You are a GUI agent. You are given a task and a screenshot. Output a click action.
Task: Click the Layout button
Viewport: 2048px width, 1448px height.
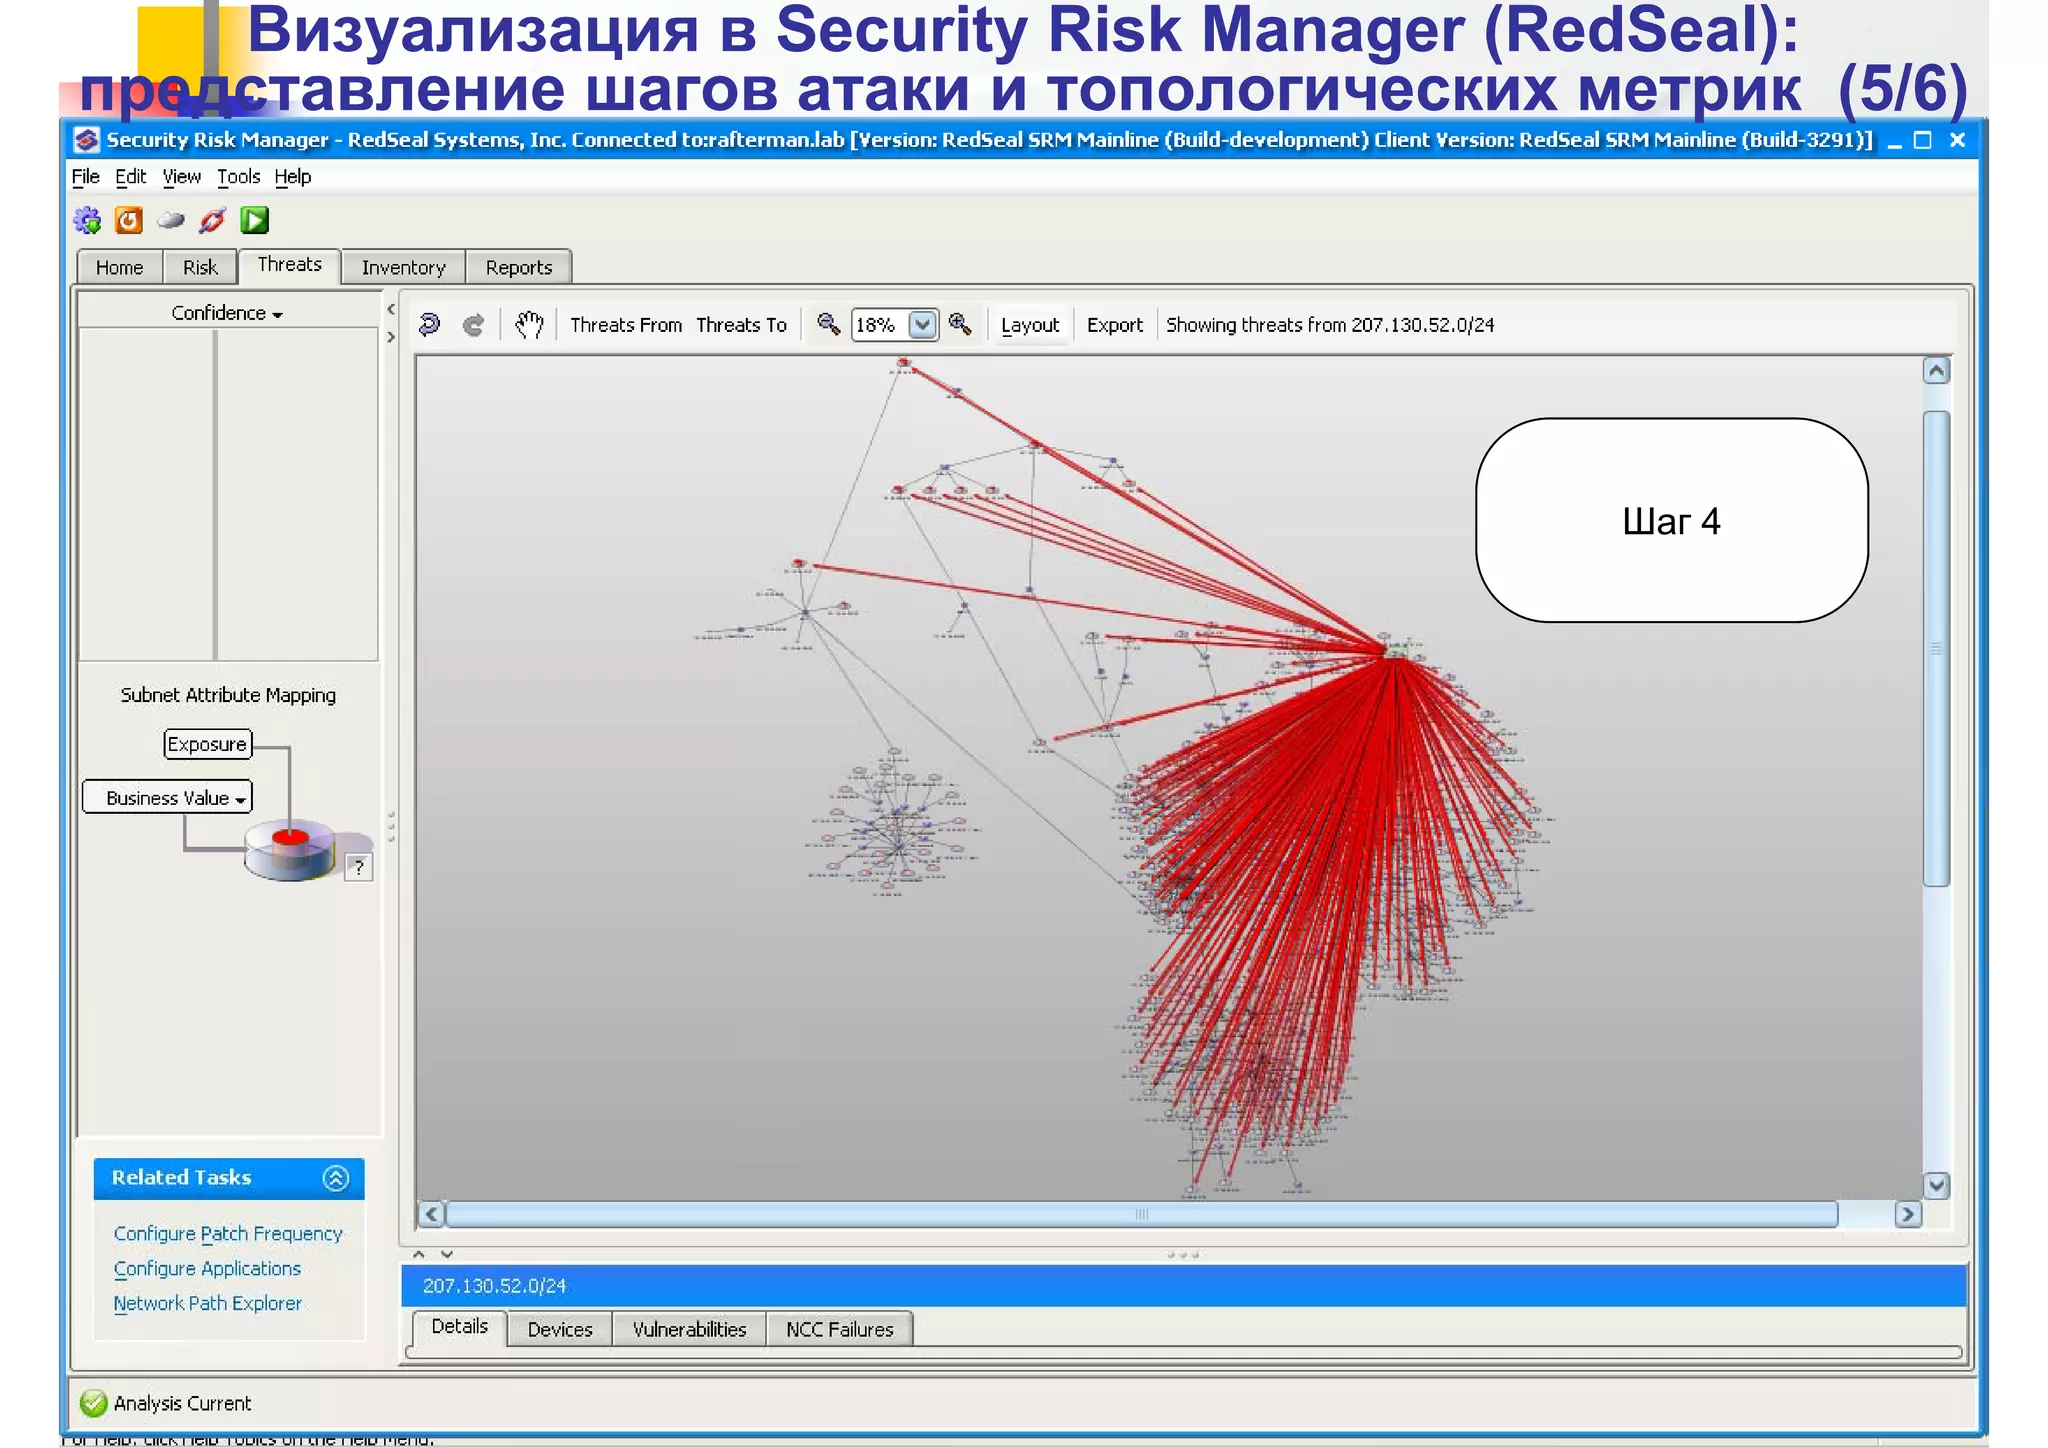[1030, 325]
